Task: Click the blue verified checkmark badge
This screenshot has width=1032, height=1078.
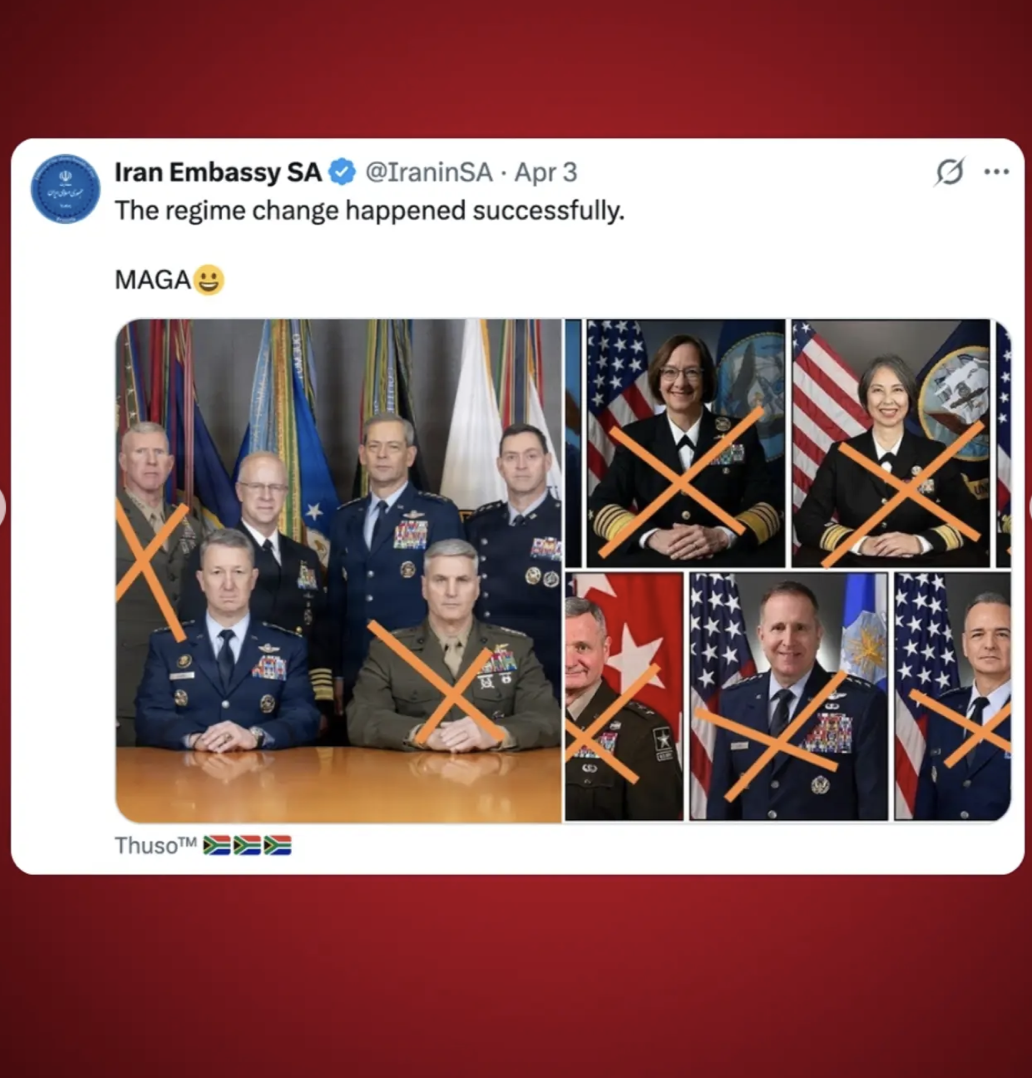Action: [x=342, y=172]
